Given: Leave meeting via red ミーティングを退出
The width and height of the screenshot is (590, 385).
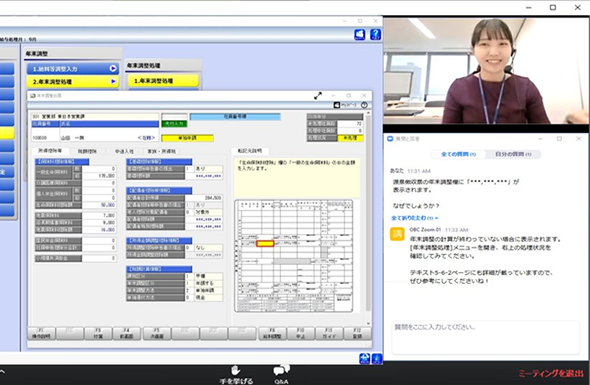Looking at the screenshot, I should click(550, 374).
